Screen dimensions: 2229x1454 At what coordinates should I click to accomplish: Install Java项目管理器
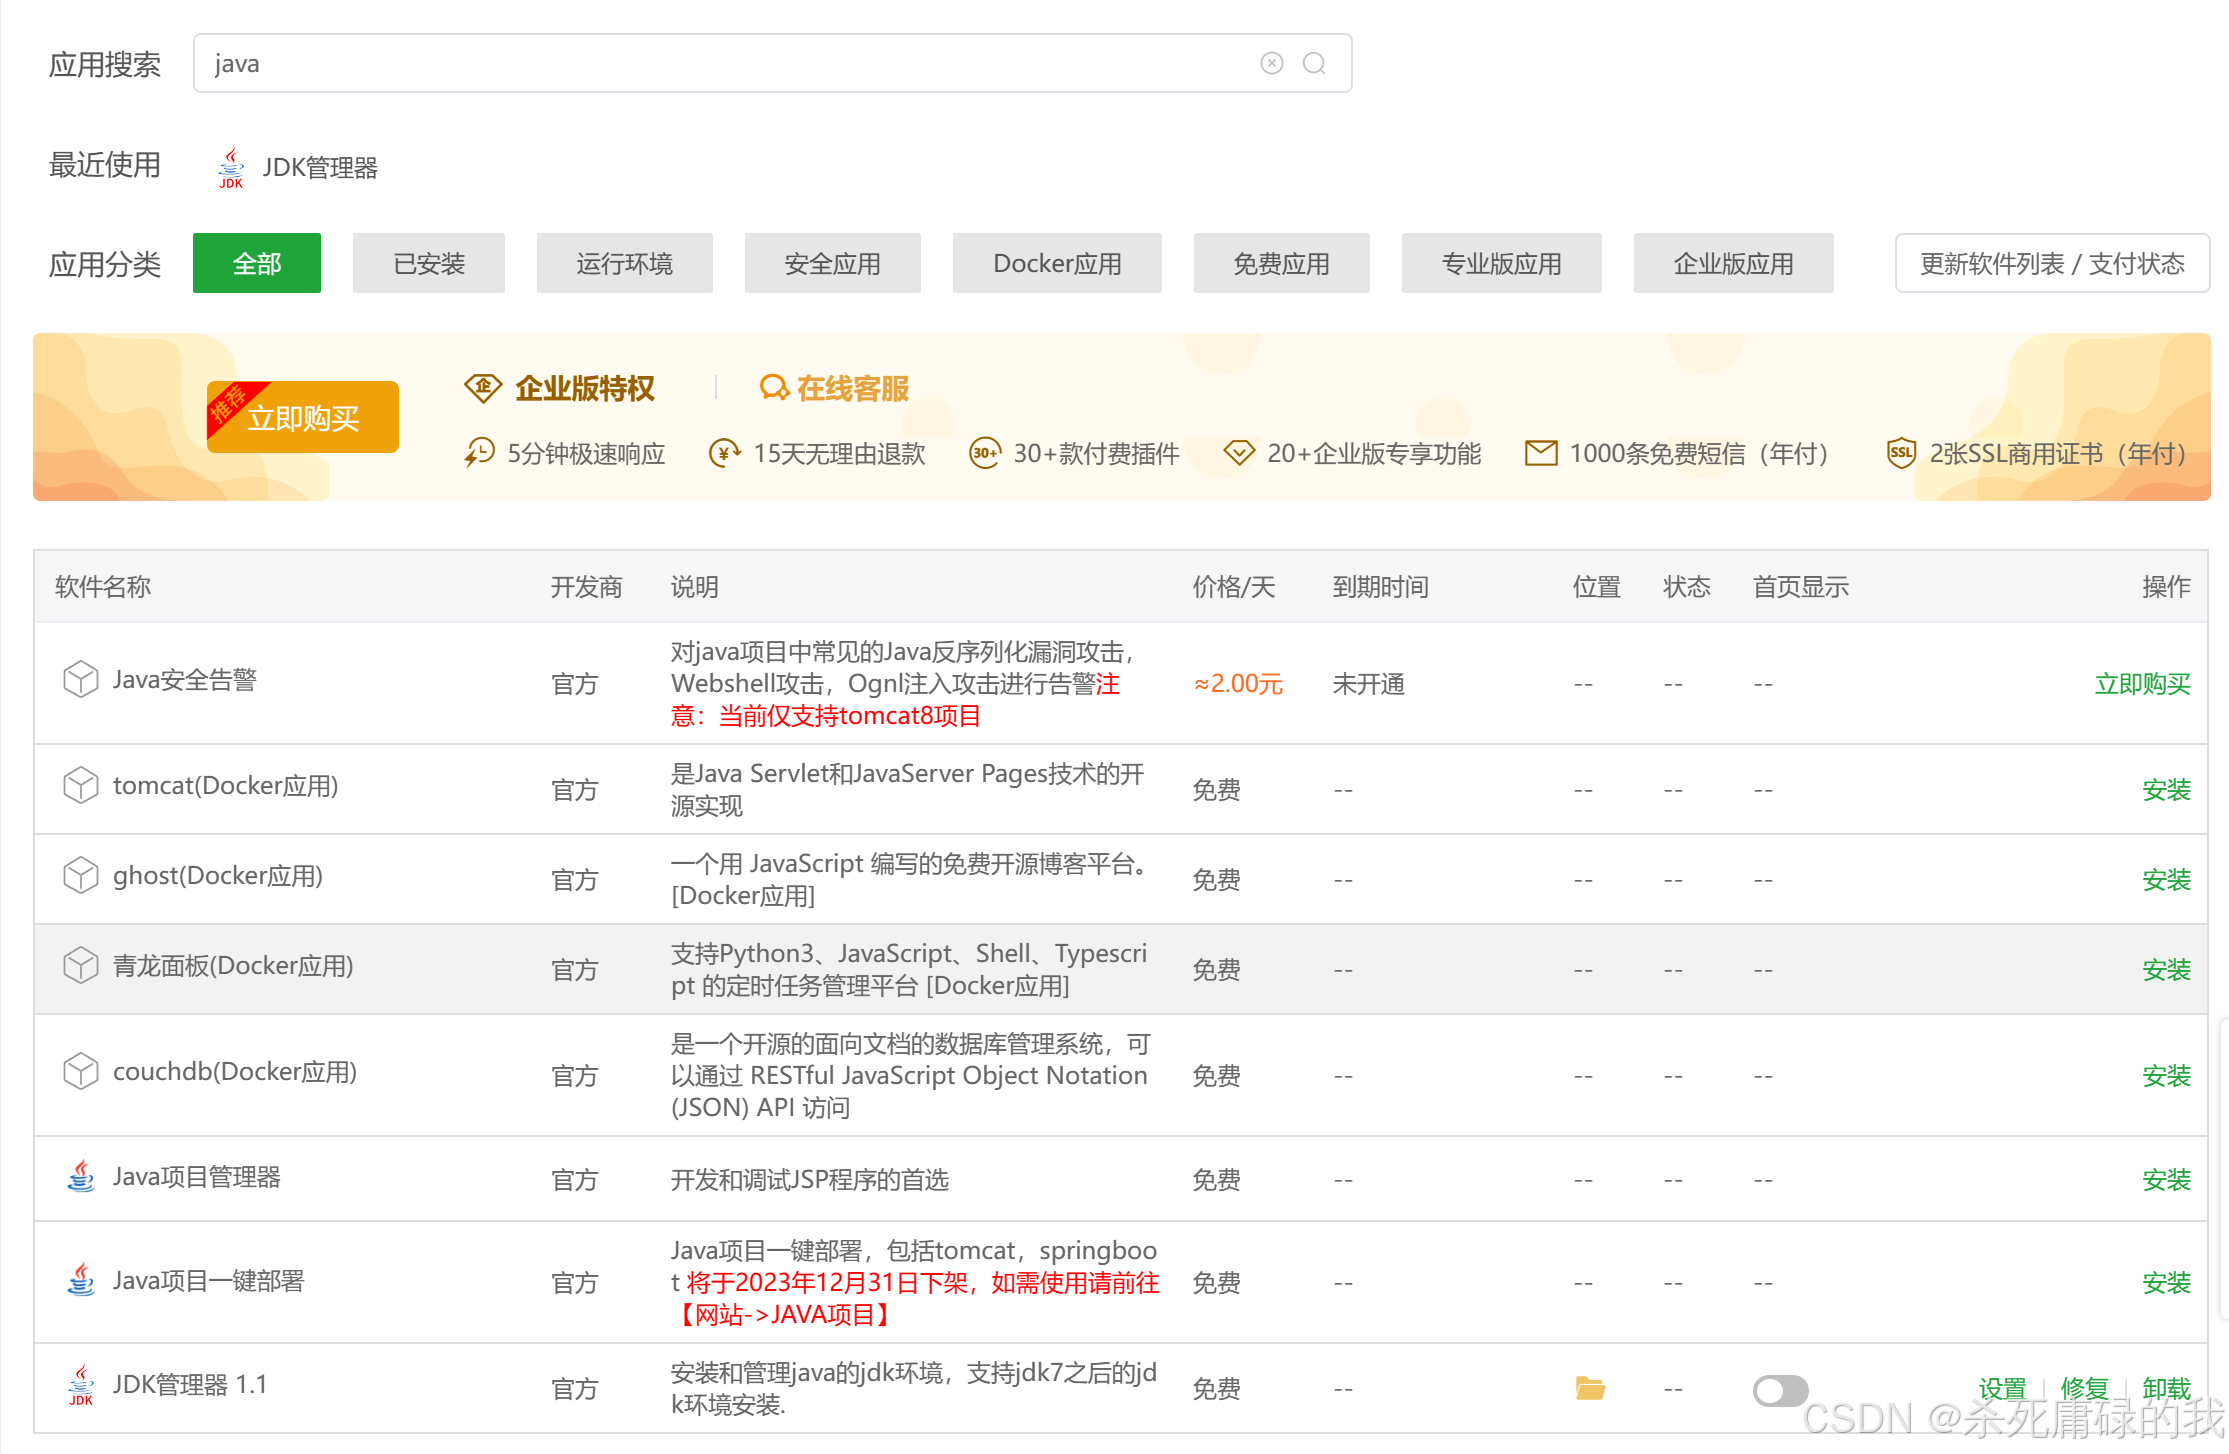click(x=2167, y=1180)
